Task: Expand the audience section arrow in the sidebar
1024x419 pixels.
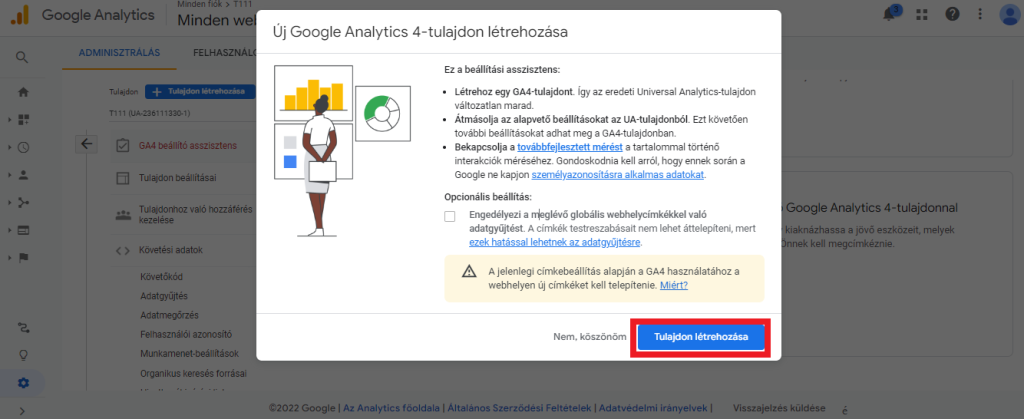Action: pyautogui.click(x=9, y=175)
